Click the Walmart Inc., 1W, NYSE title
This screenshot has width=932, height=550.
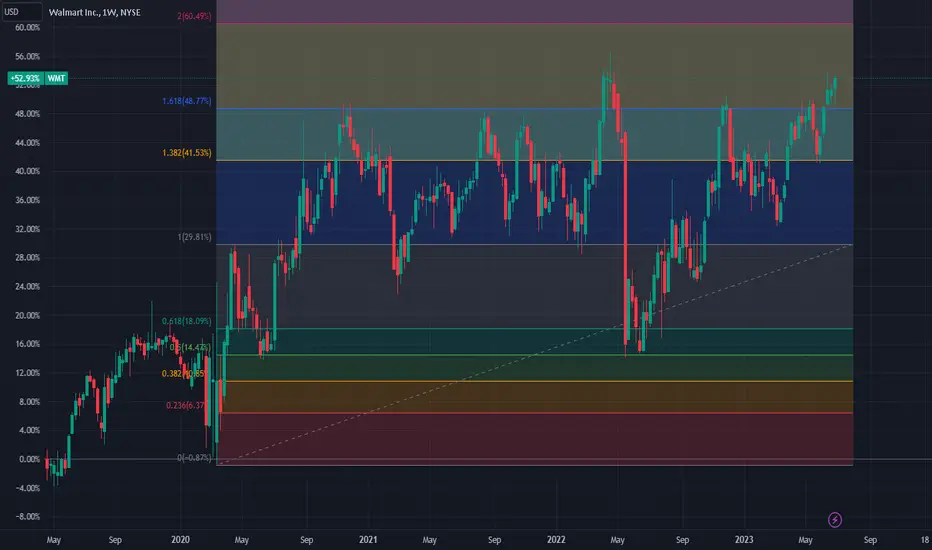pos(95,12)
